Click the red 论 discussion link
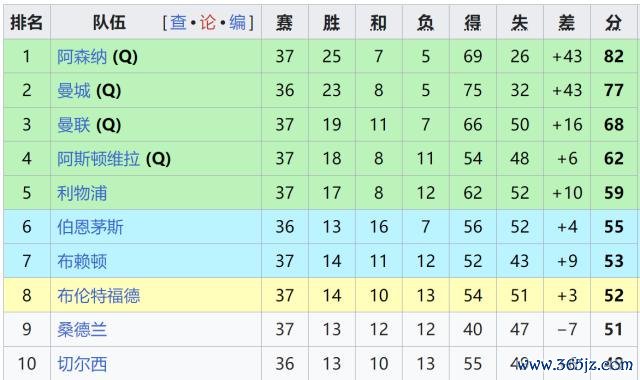This screenshot has width=640, height=380. pyautogui.click(x=208, y=22)
